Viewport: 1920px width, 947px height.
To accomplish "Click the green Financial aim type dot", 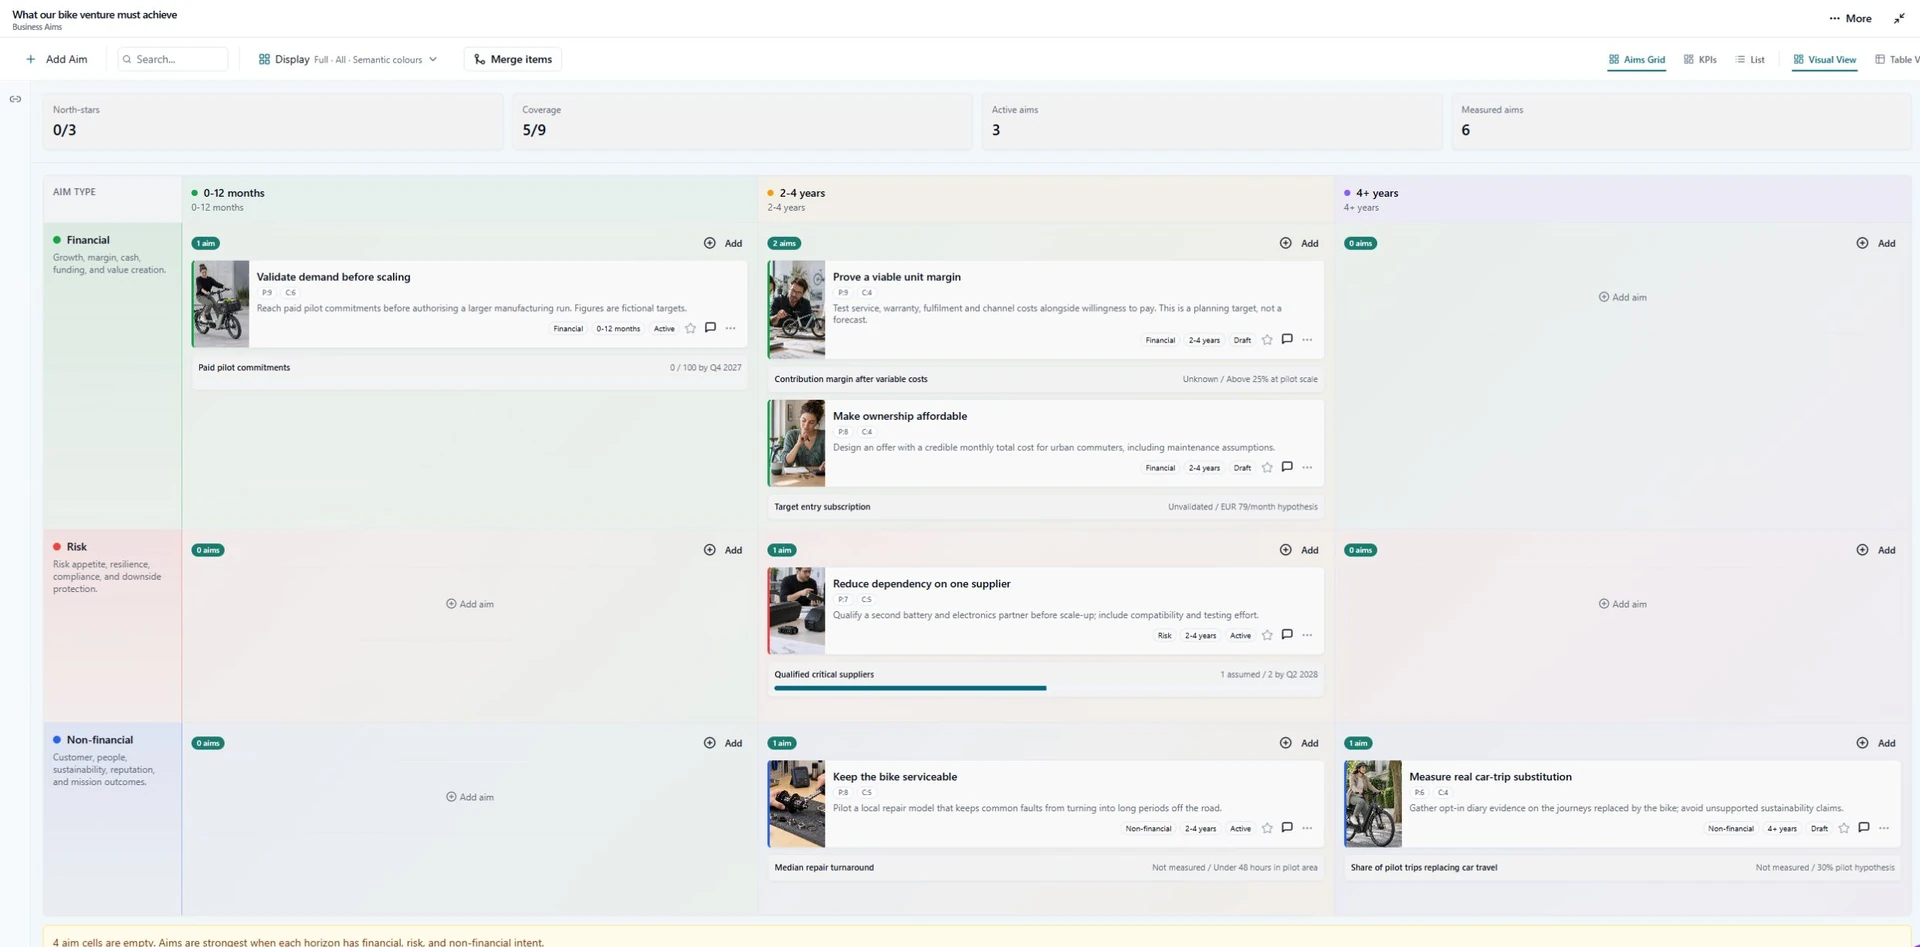I will point(57,240).
